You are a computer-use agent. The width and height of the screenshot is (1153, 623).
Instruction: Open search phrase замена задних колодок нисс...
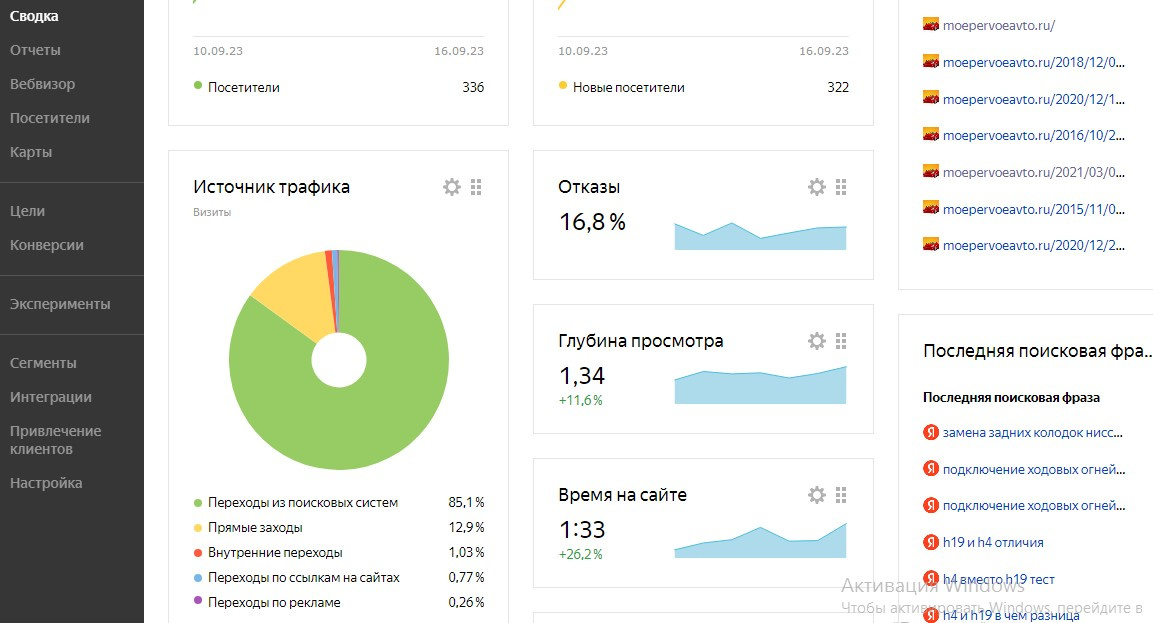tap(1032, 432)
